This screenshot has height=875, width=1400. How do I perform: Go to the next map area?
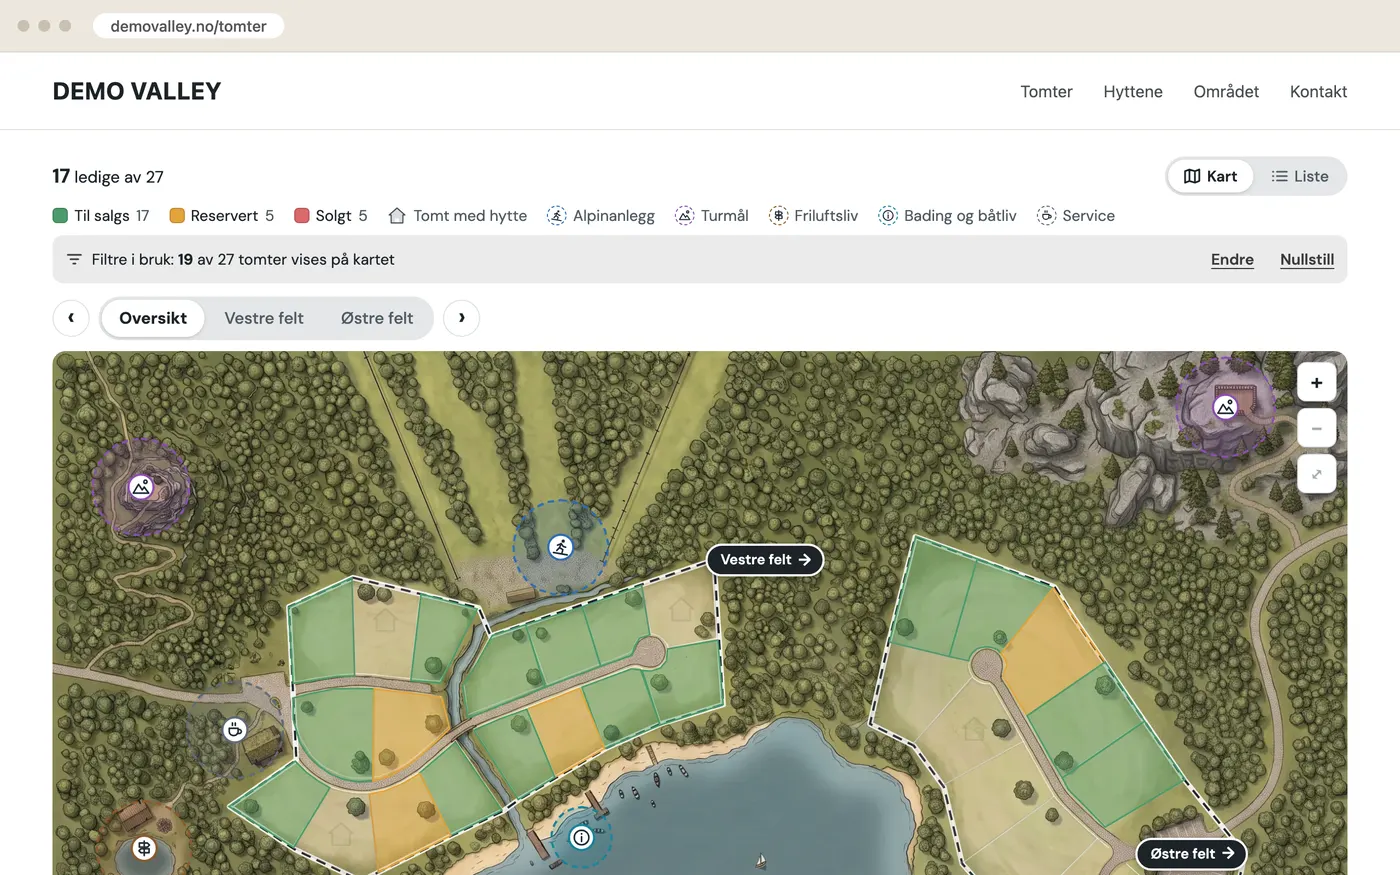(461, 318)
